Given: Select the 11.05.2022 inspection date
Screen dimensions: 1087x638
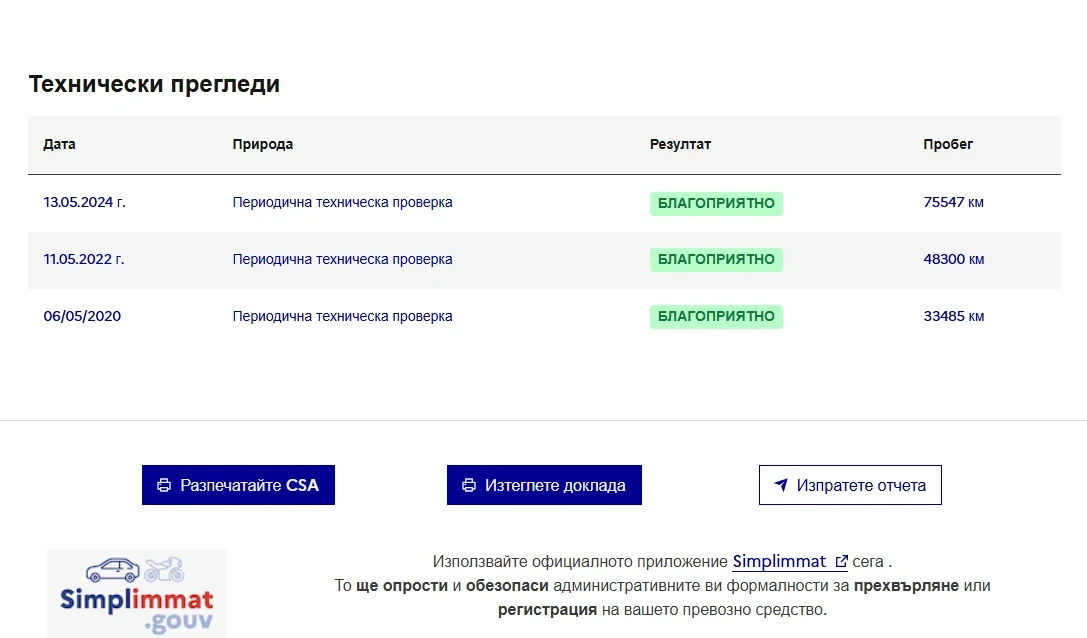Looking at the screenshot, I should point(84,259).
